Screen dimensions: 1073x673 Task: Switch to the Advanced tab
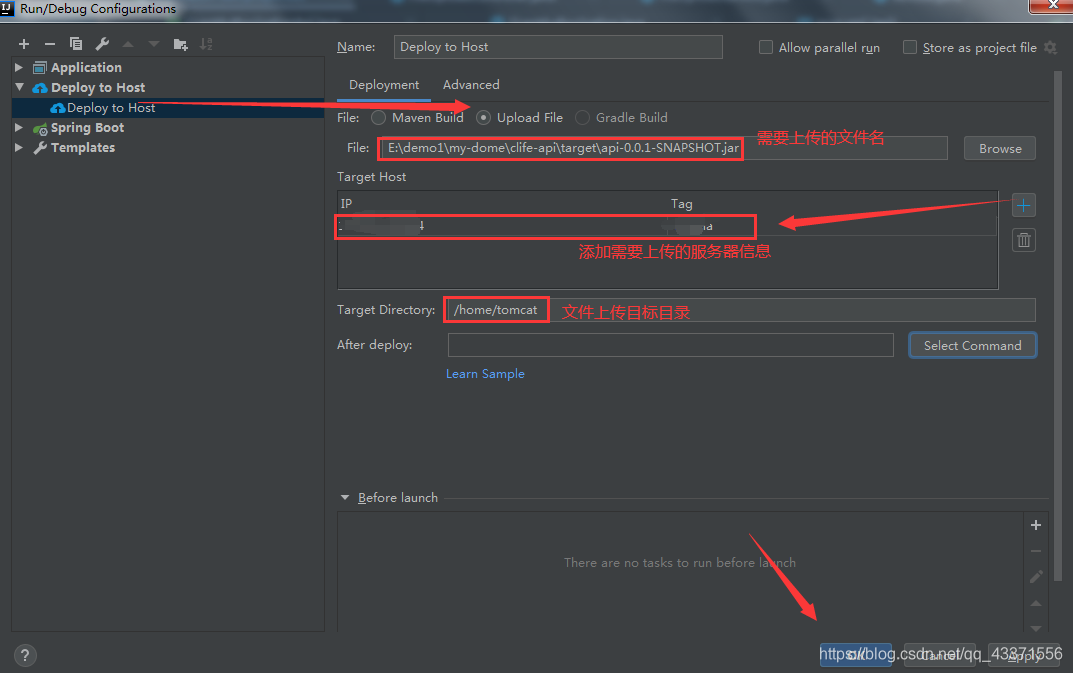coord(471,85)
